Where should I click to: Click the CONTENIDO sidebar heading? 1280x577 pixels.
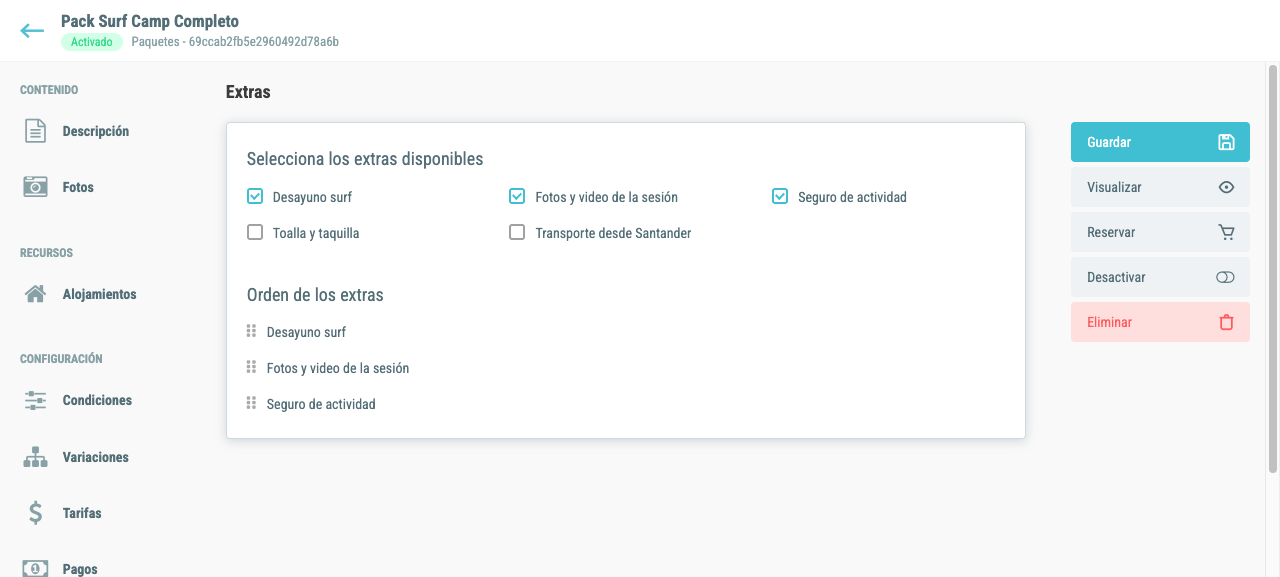point(49,90)
